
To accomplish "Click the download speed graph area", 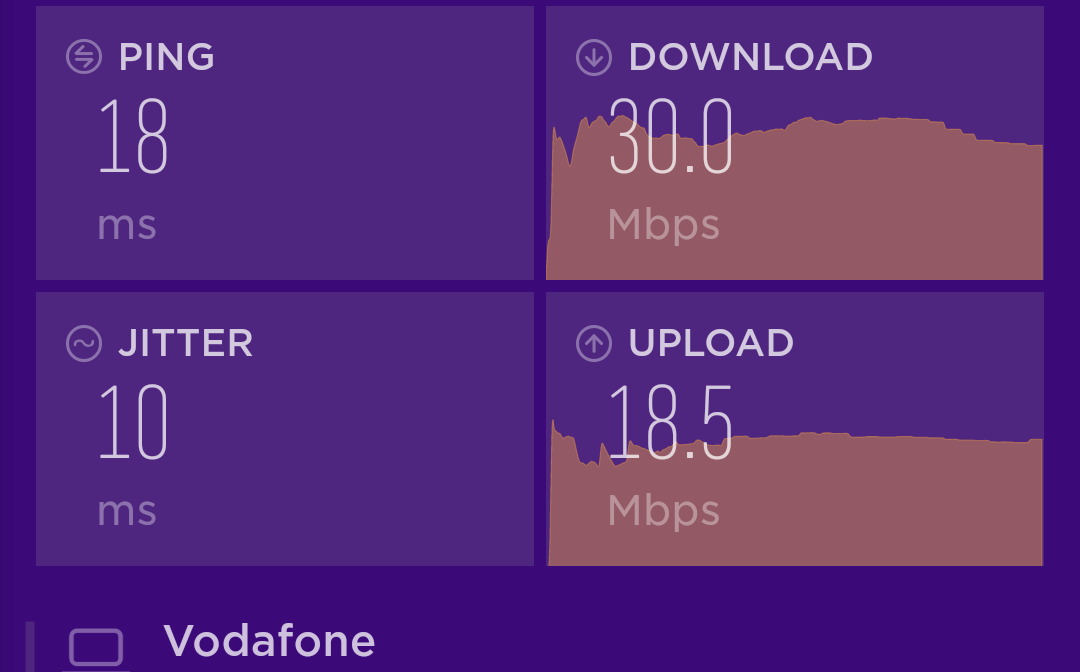I will [795, 198].
